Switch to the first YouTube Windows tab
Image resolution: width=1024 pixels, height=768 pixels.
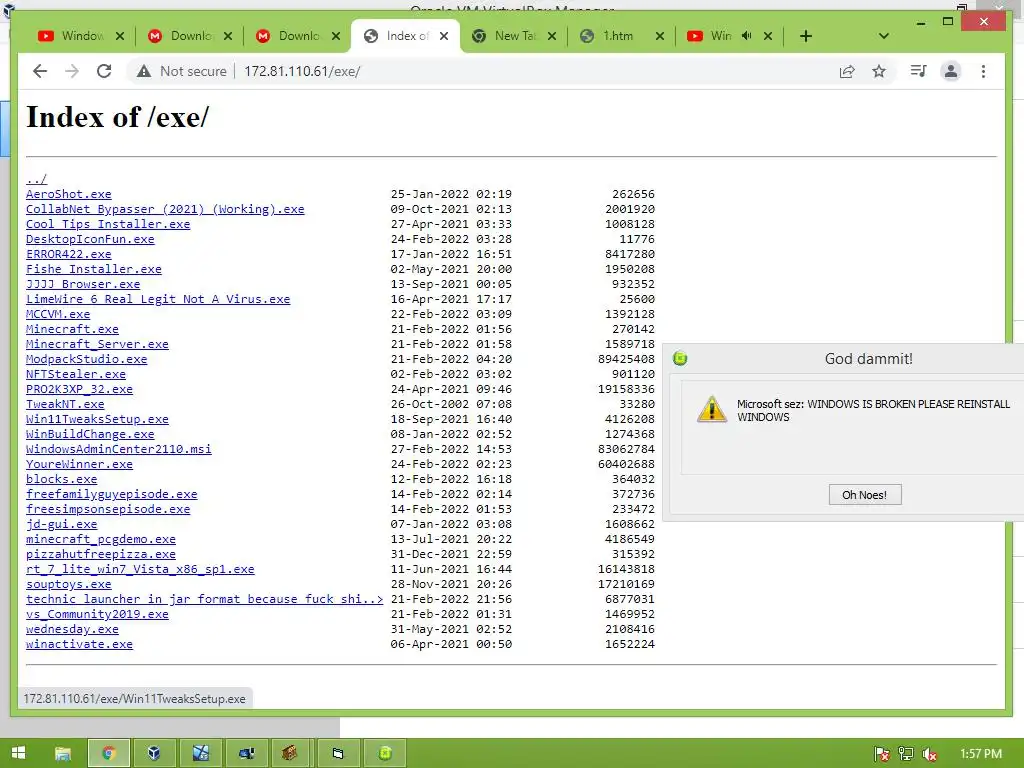coord(81,36)
